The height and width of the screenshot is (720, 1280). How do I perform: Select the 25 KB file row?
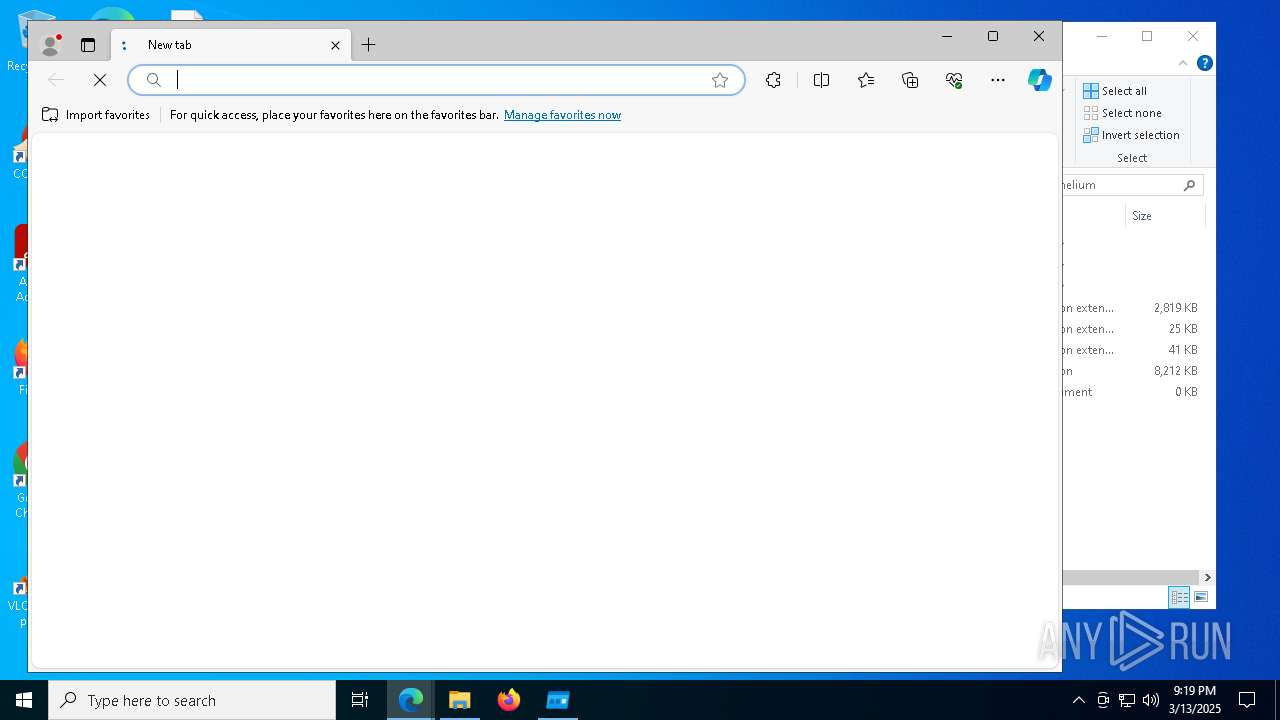tap(1133, 329)
